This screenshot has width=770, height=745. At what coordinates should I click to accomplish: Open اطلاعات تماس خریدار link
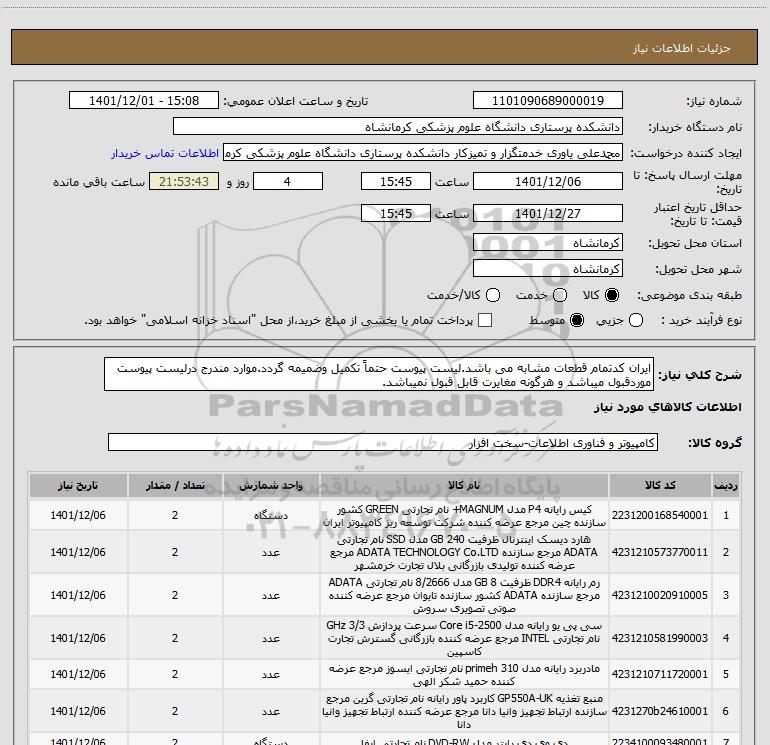tap(165, 153)
